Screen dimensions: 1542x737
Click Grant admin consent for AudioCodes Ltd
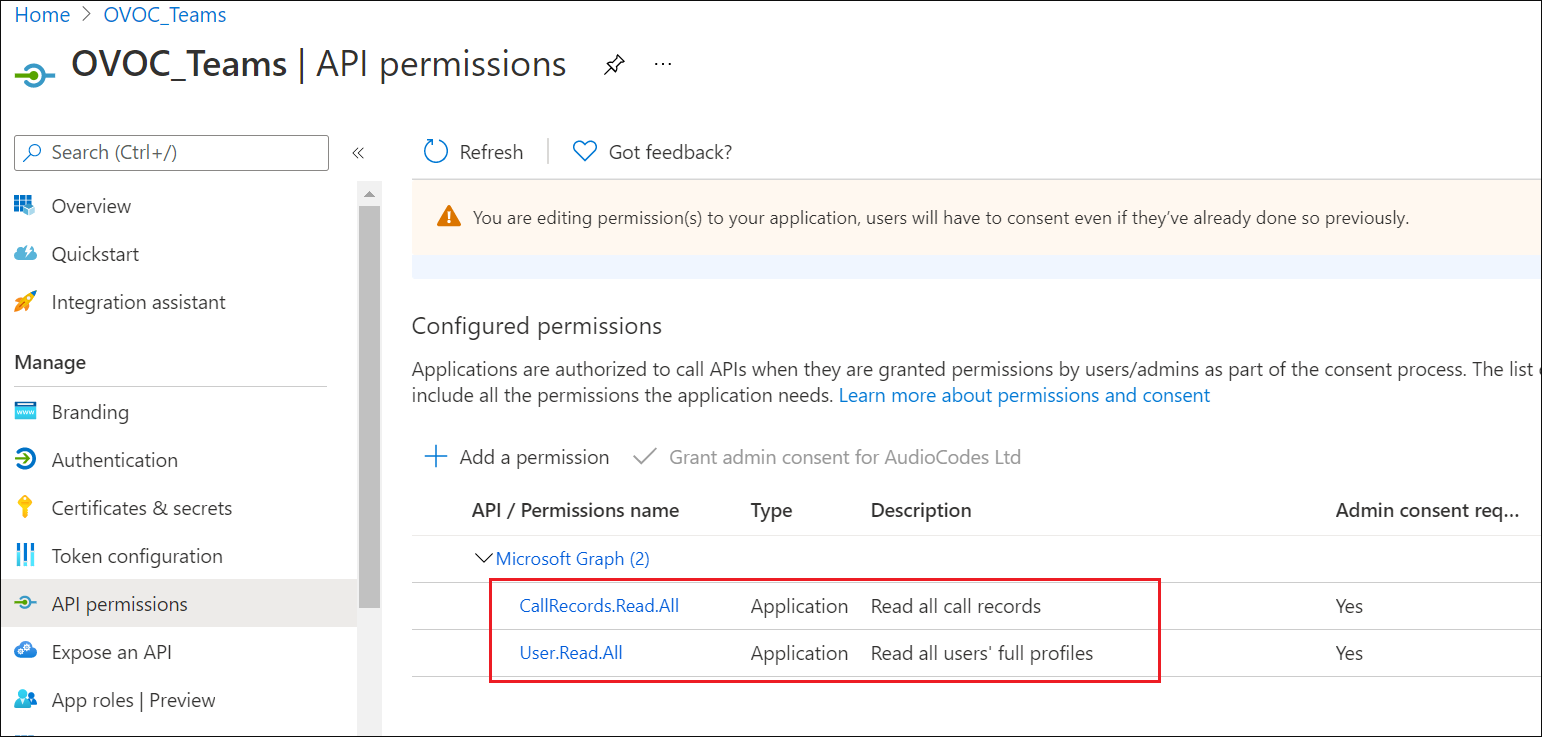pos(828,457)
